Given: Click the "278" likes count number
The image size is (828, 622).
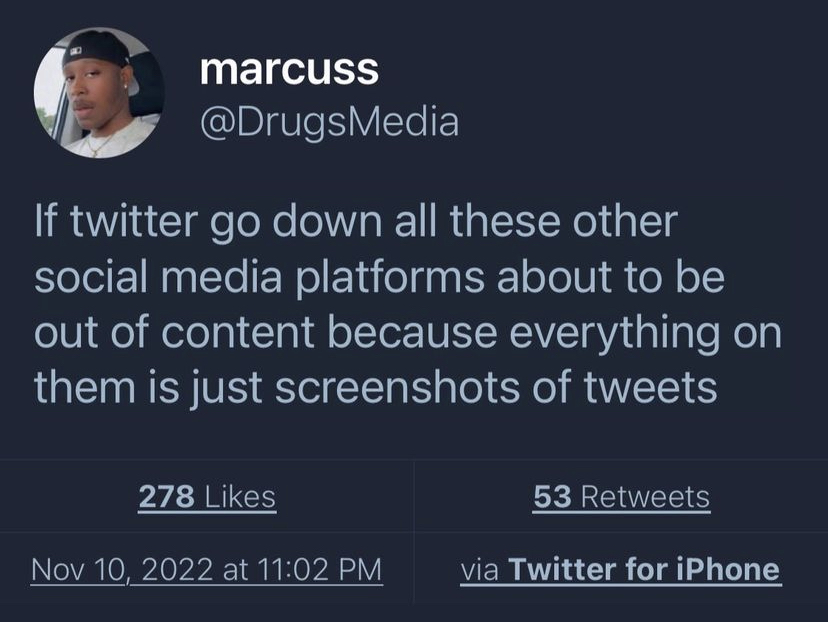Looking at the screenshot, I should tap(166, 496).
